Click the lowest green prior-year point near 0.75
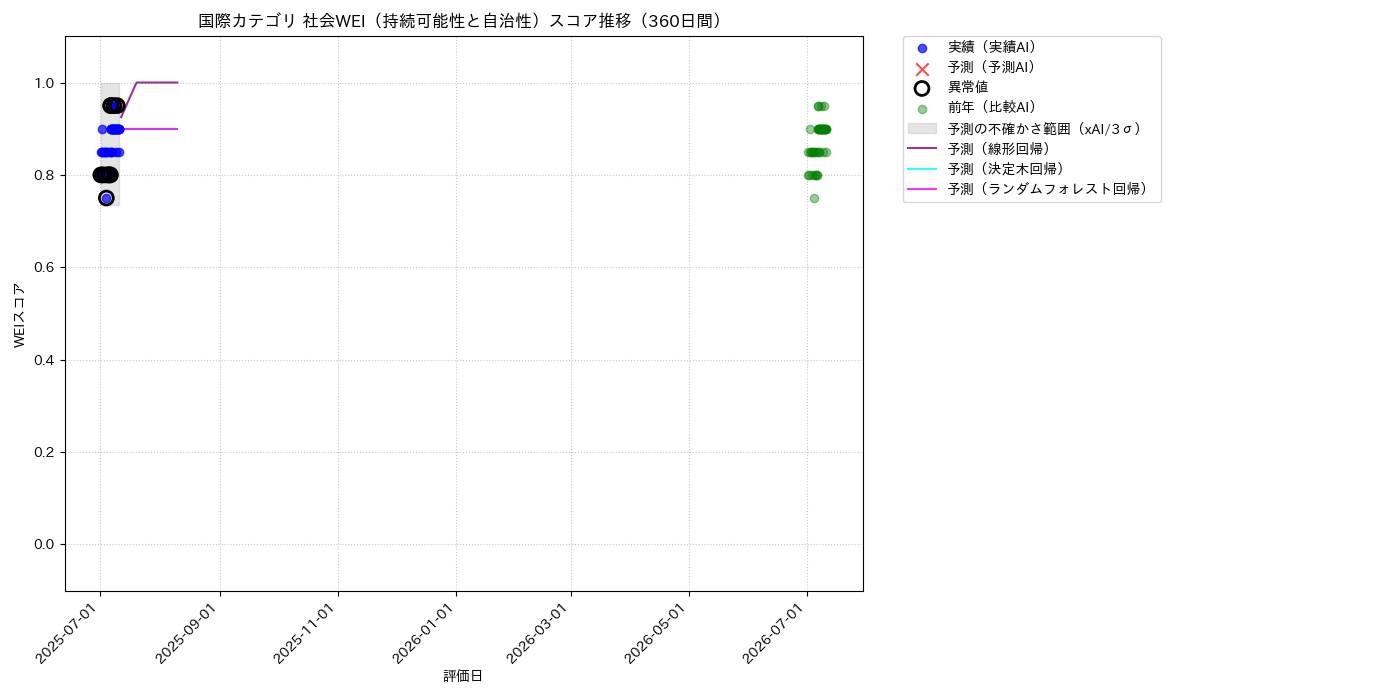 [814, 198]
